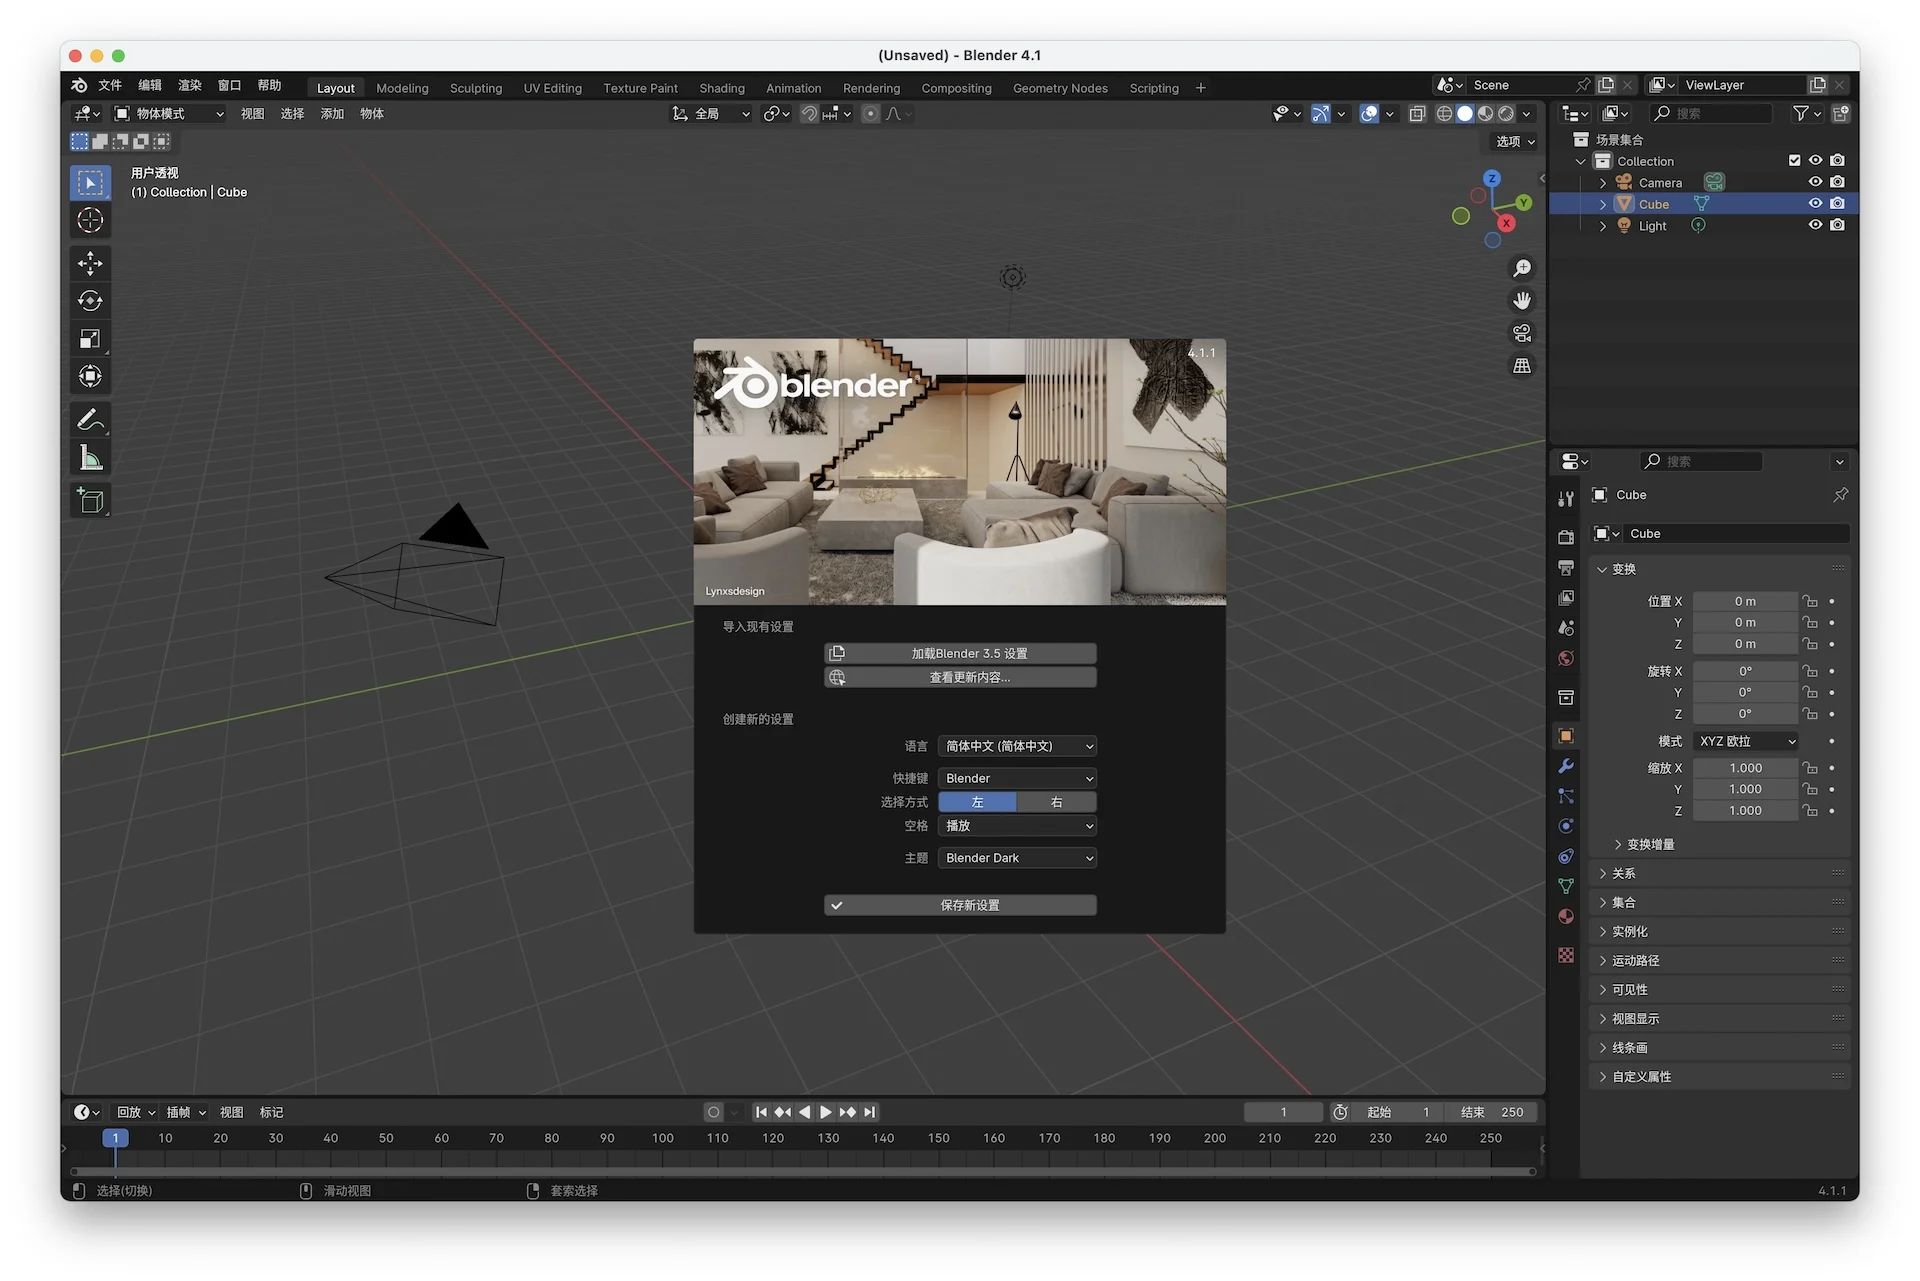This screenshot has width=1920, height=1281.
Task: Open the Material properties tab
Action: [1566, 917]
